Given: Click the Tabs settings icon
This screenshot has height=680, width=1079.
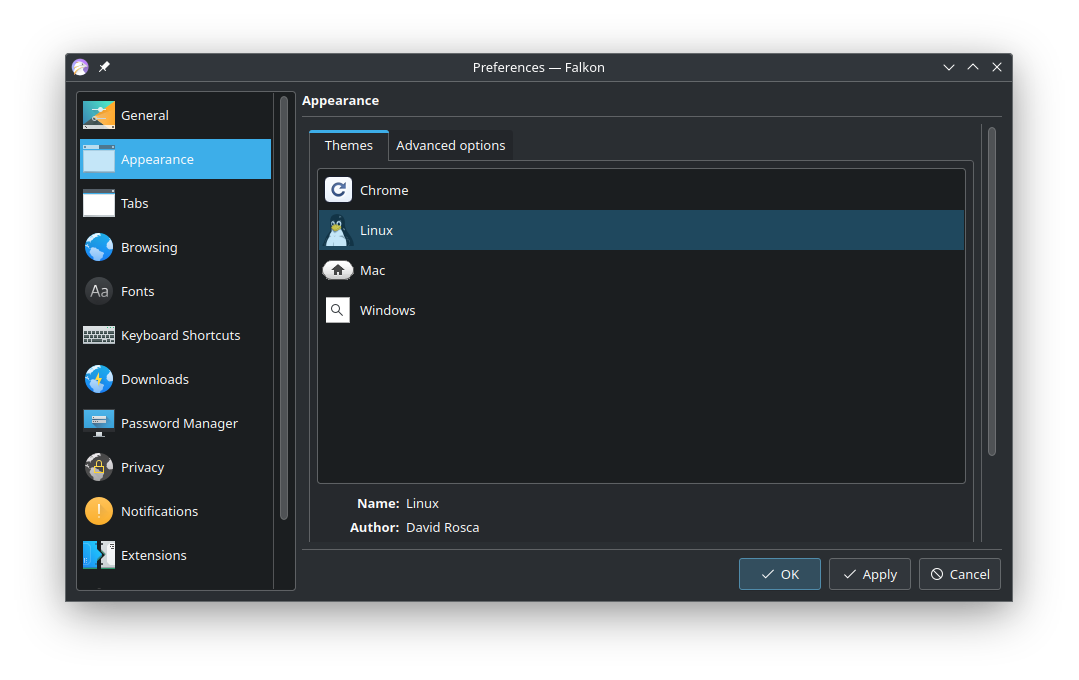Looking at the screenshot, I should [98, 203].
